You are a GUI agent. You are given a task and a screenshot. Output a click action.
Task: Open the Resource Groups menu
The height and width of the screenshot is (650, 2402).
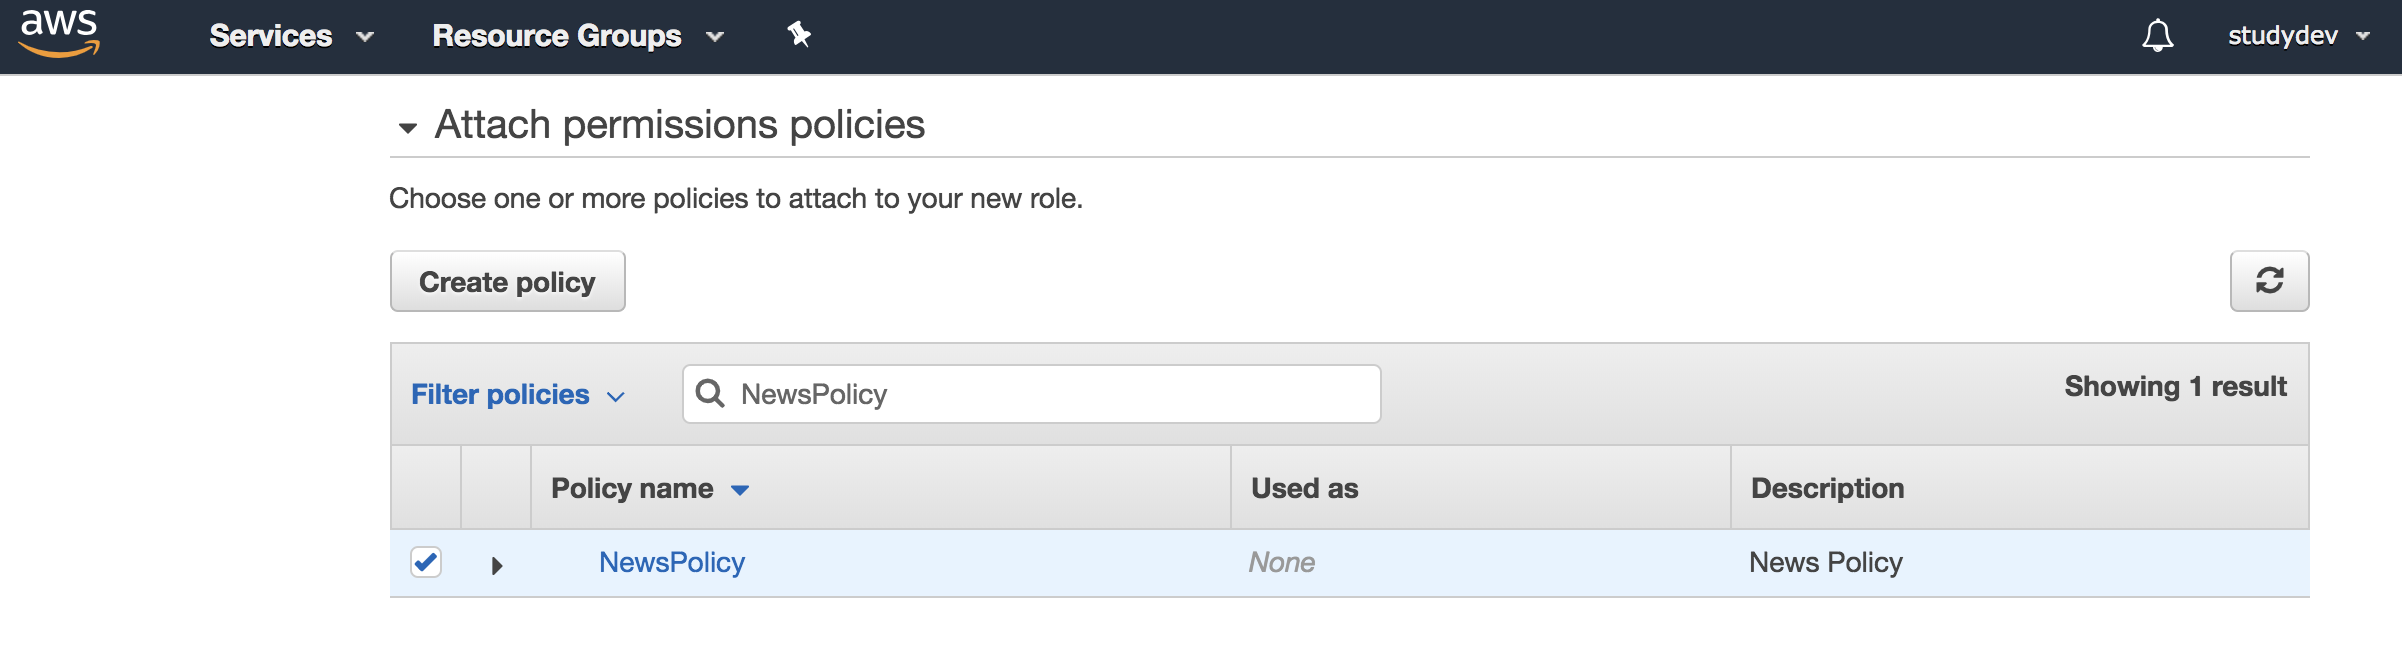click(578, 36)
